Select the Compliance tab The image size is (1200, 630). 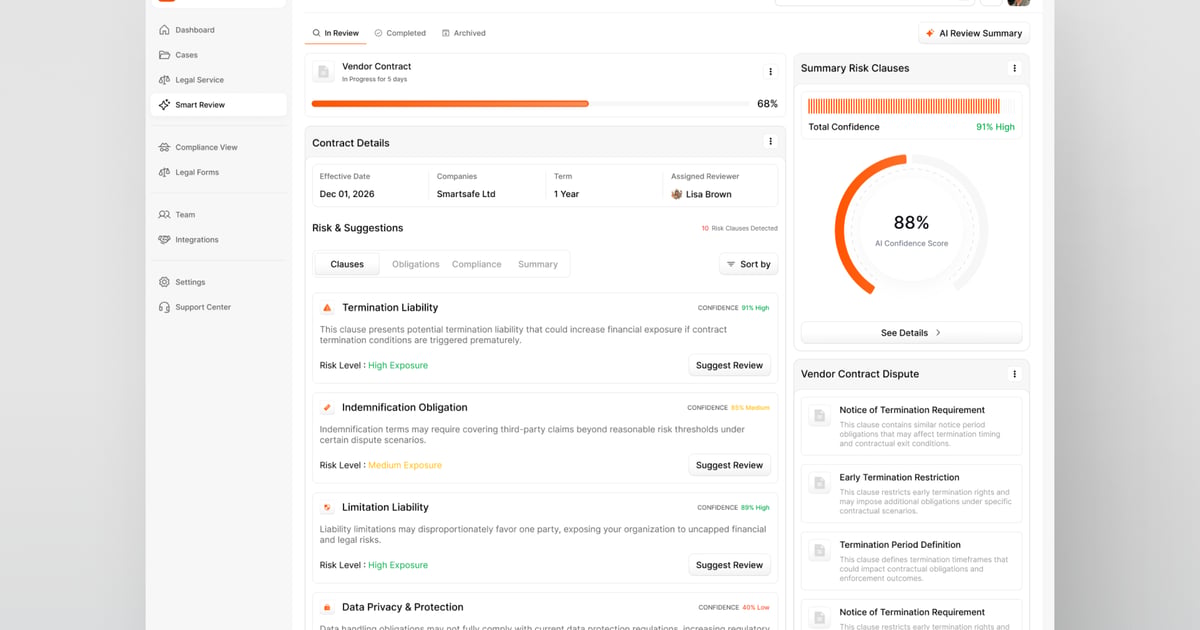tap(477, 264)
